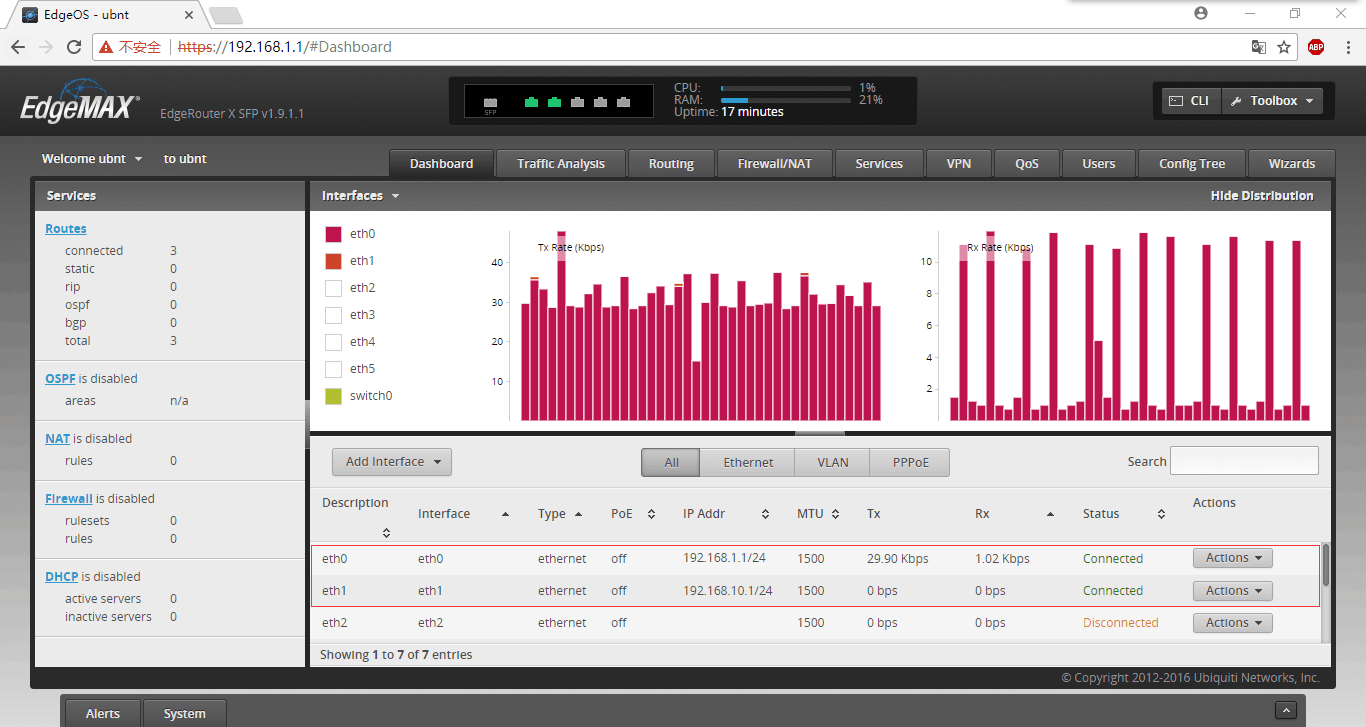Sort table by Status column arrows
1366x727 pixels.
pos(1161,514)
